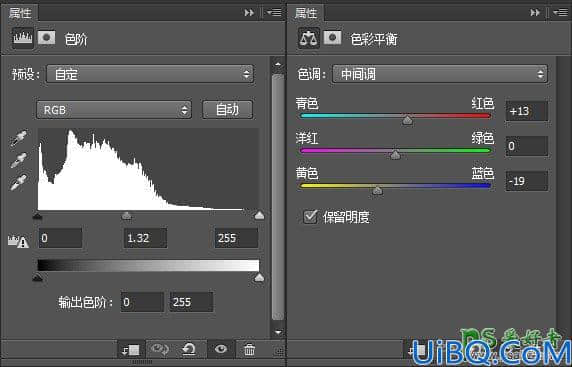This screenshot has height=367, width=572.
Task: Click the output black level slider handle
Action: click(38, 278)
